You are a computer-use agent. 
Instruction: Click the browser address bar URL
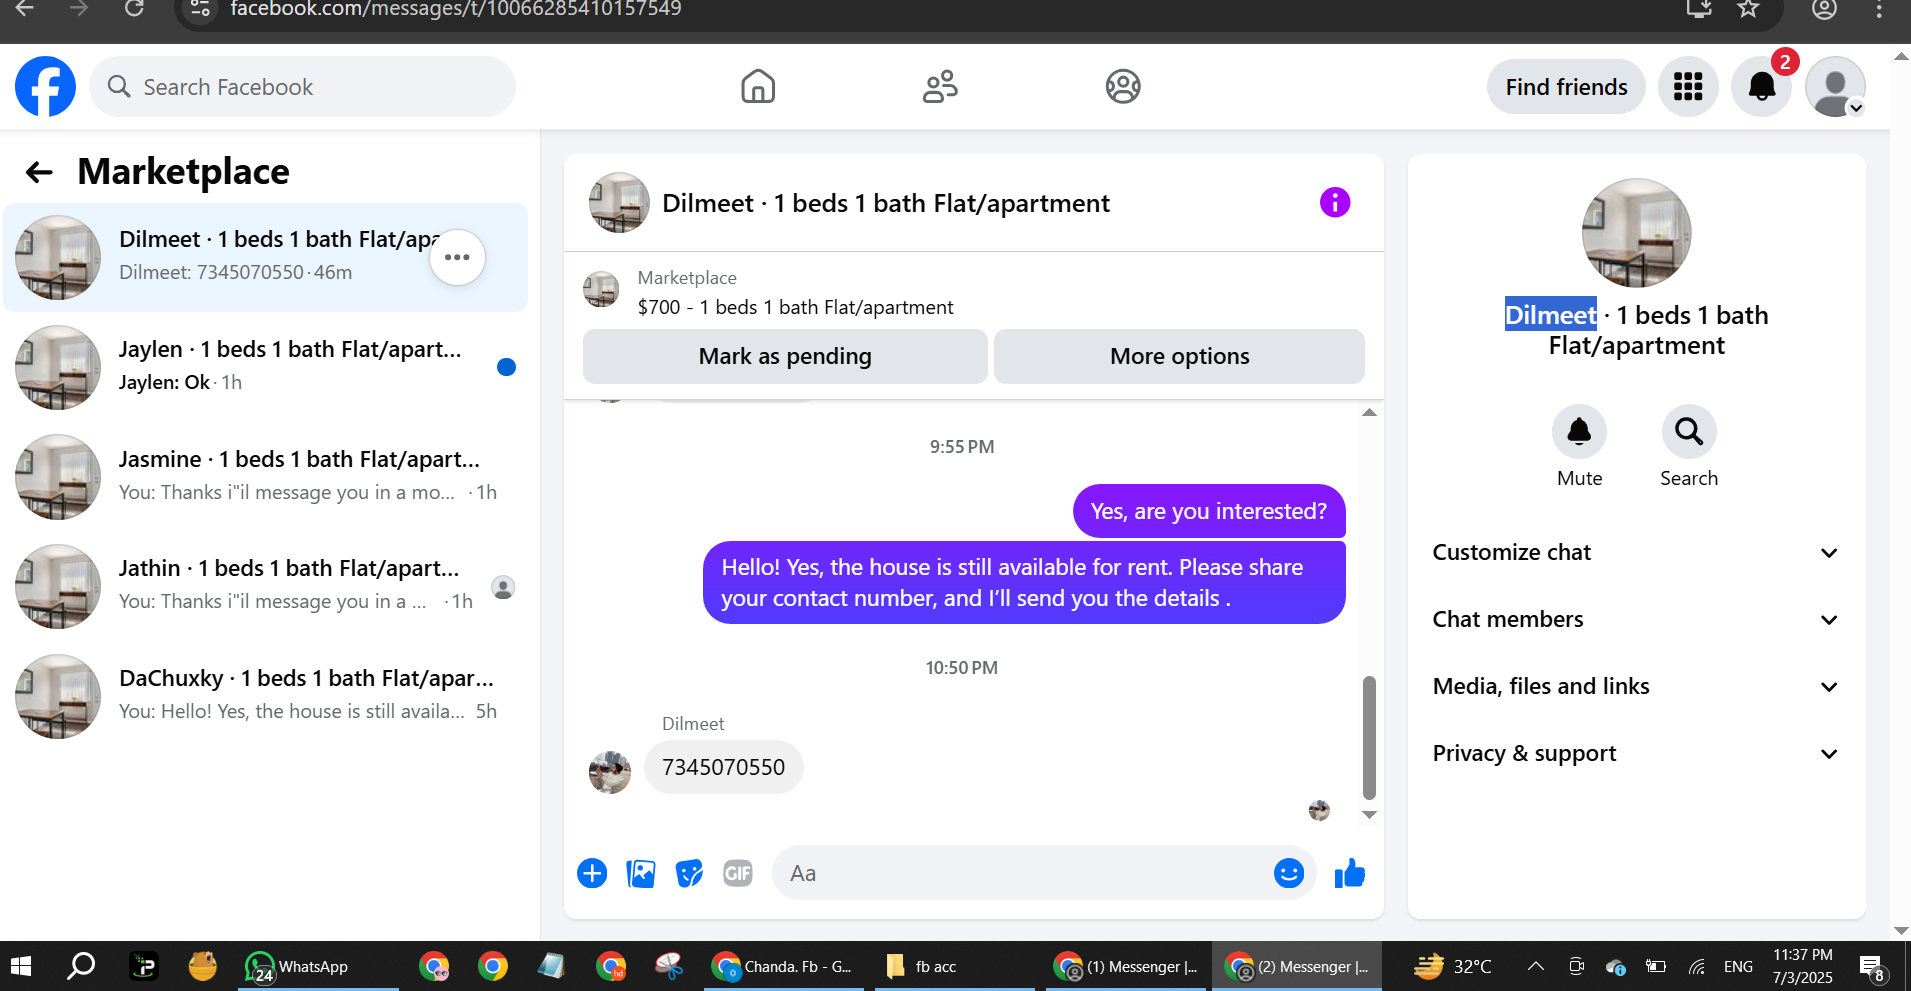pos(456,9)
